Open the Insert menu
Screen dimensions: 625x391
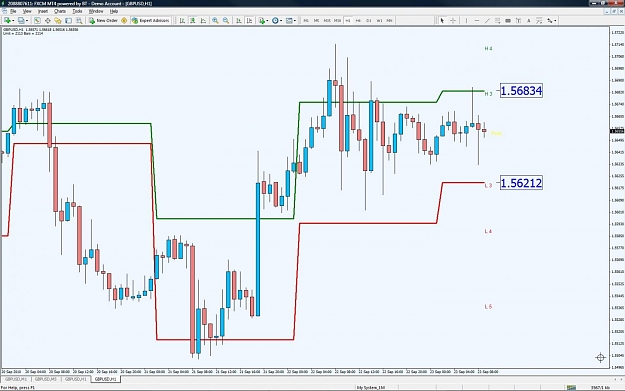click(x=43, y=12)
